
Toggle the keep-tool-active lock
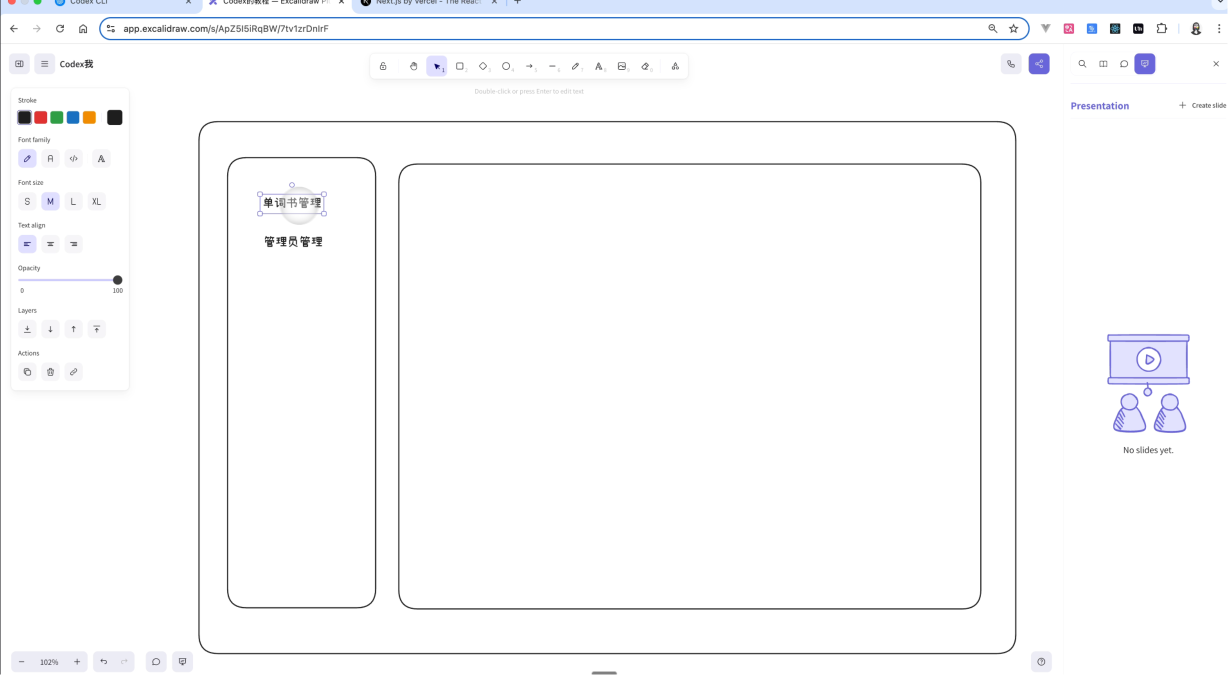pos(383,66)
